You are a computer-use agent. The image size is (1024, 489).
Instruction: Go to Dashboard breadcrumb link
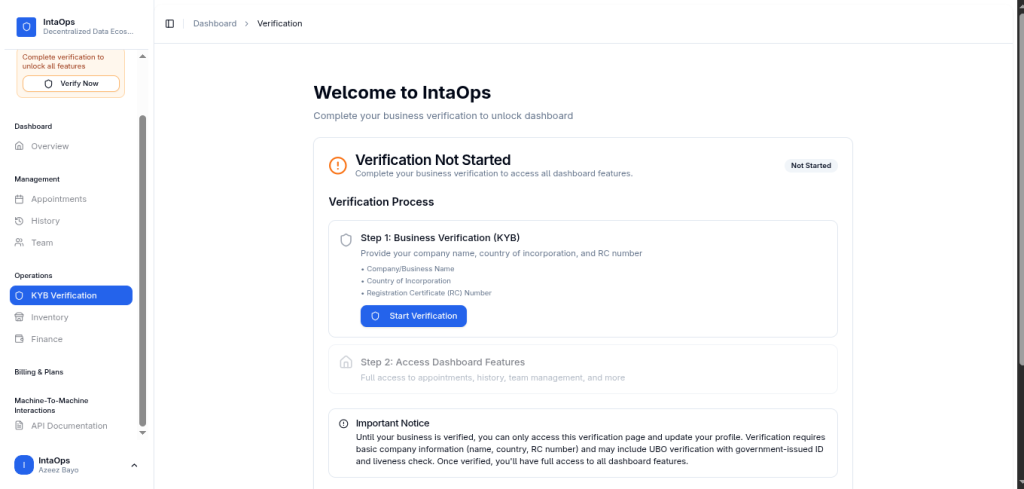pyautogui.click(x=215, y=23)
